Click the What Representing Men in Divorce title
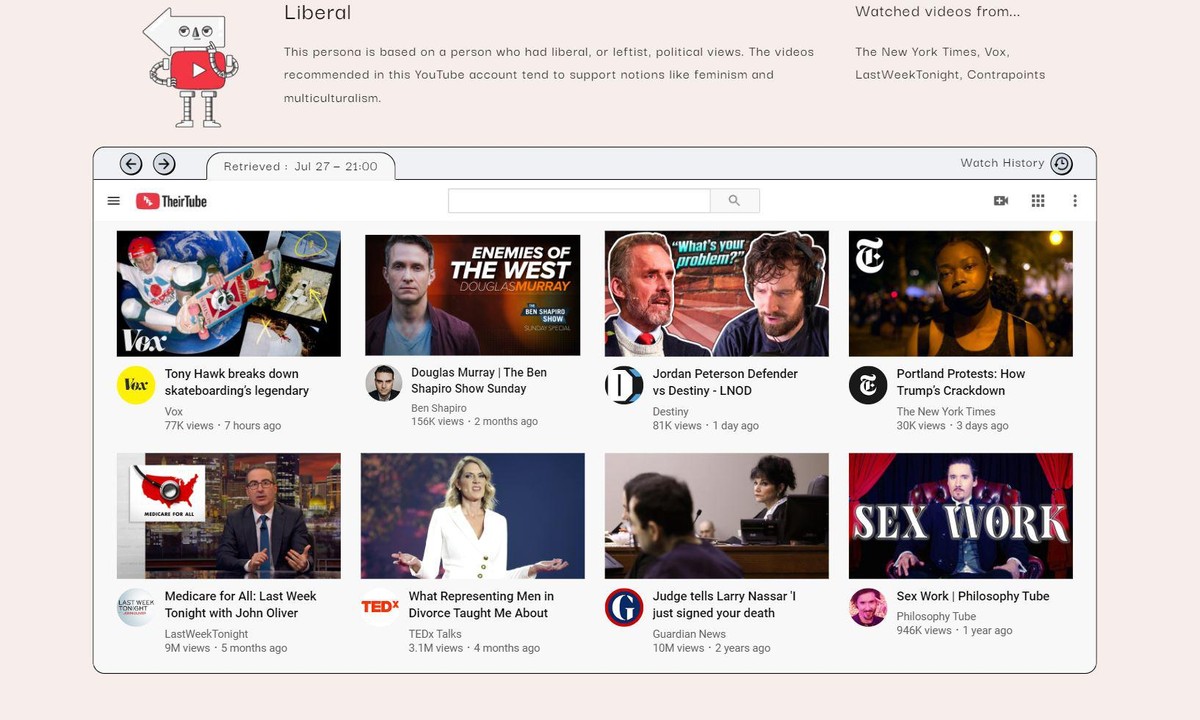 (481, 604)
